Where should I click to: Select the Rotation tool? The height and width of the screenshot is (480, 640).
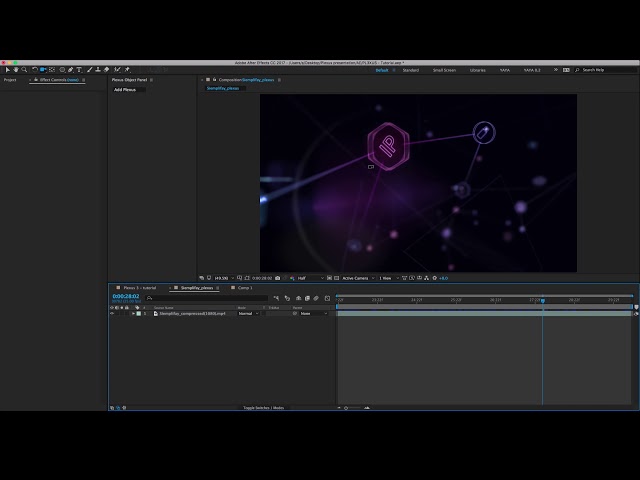pyautogui.click(x=35, y=70)
